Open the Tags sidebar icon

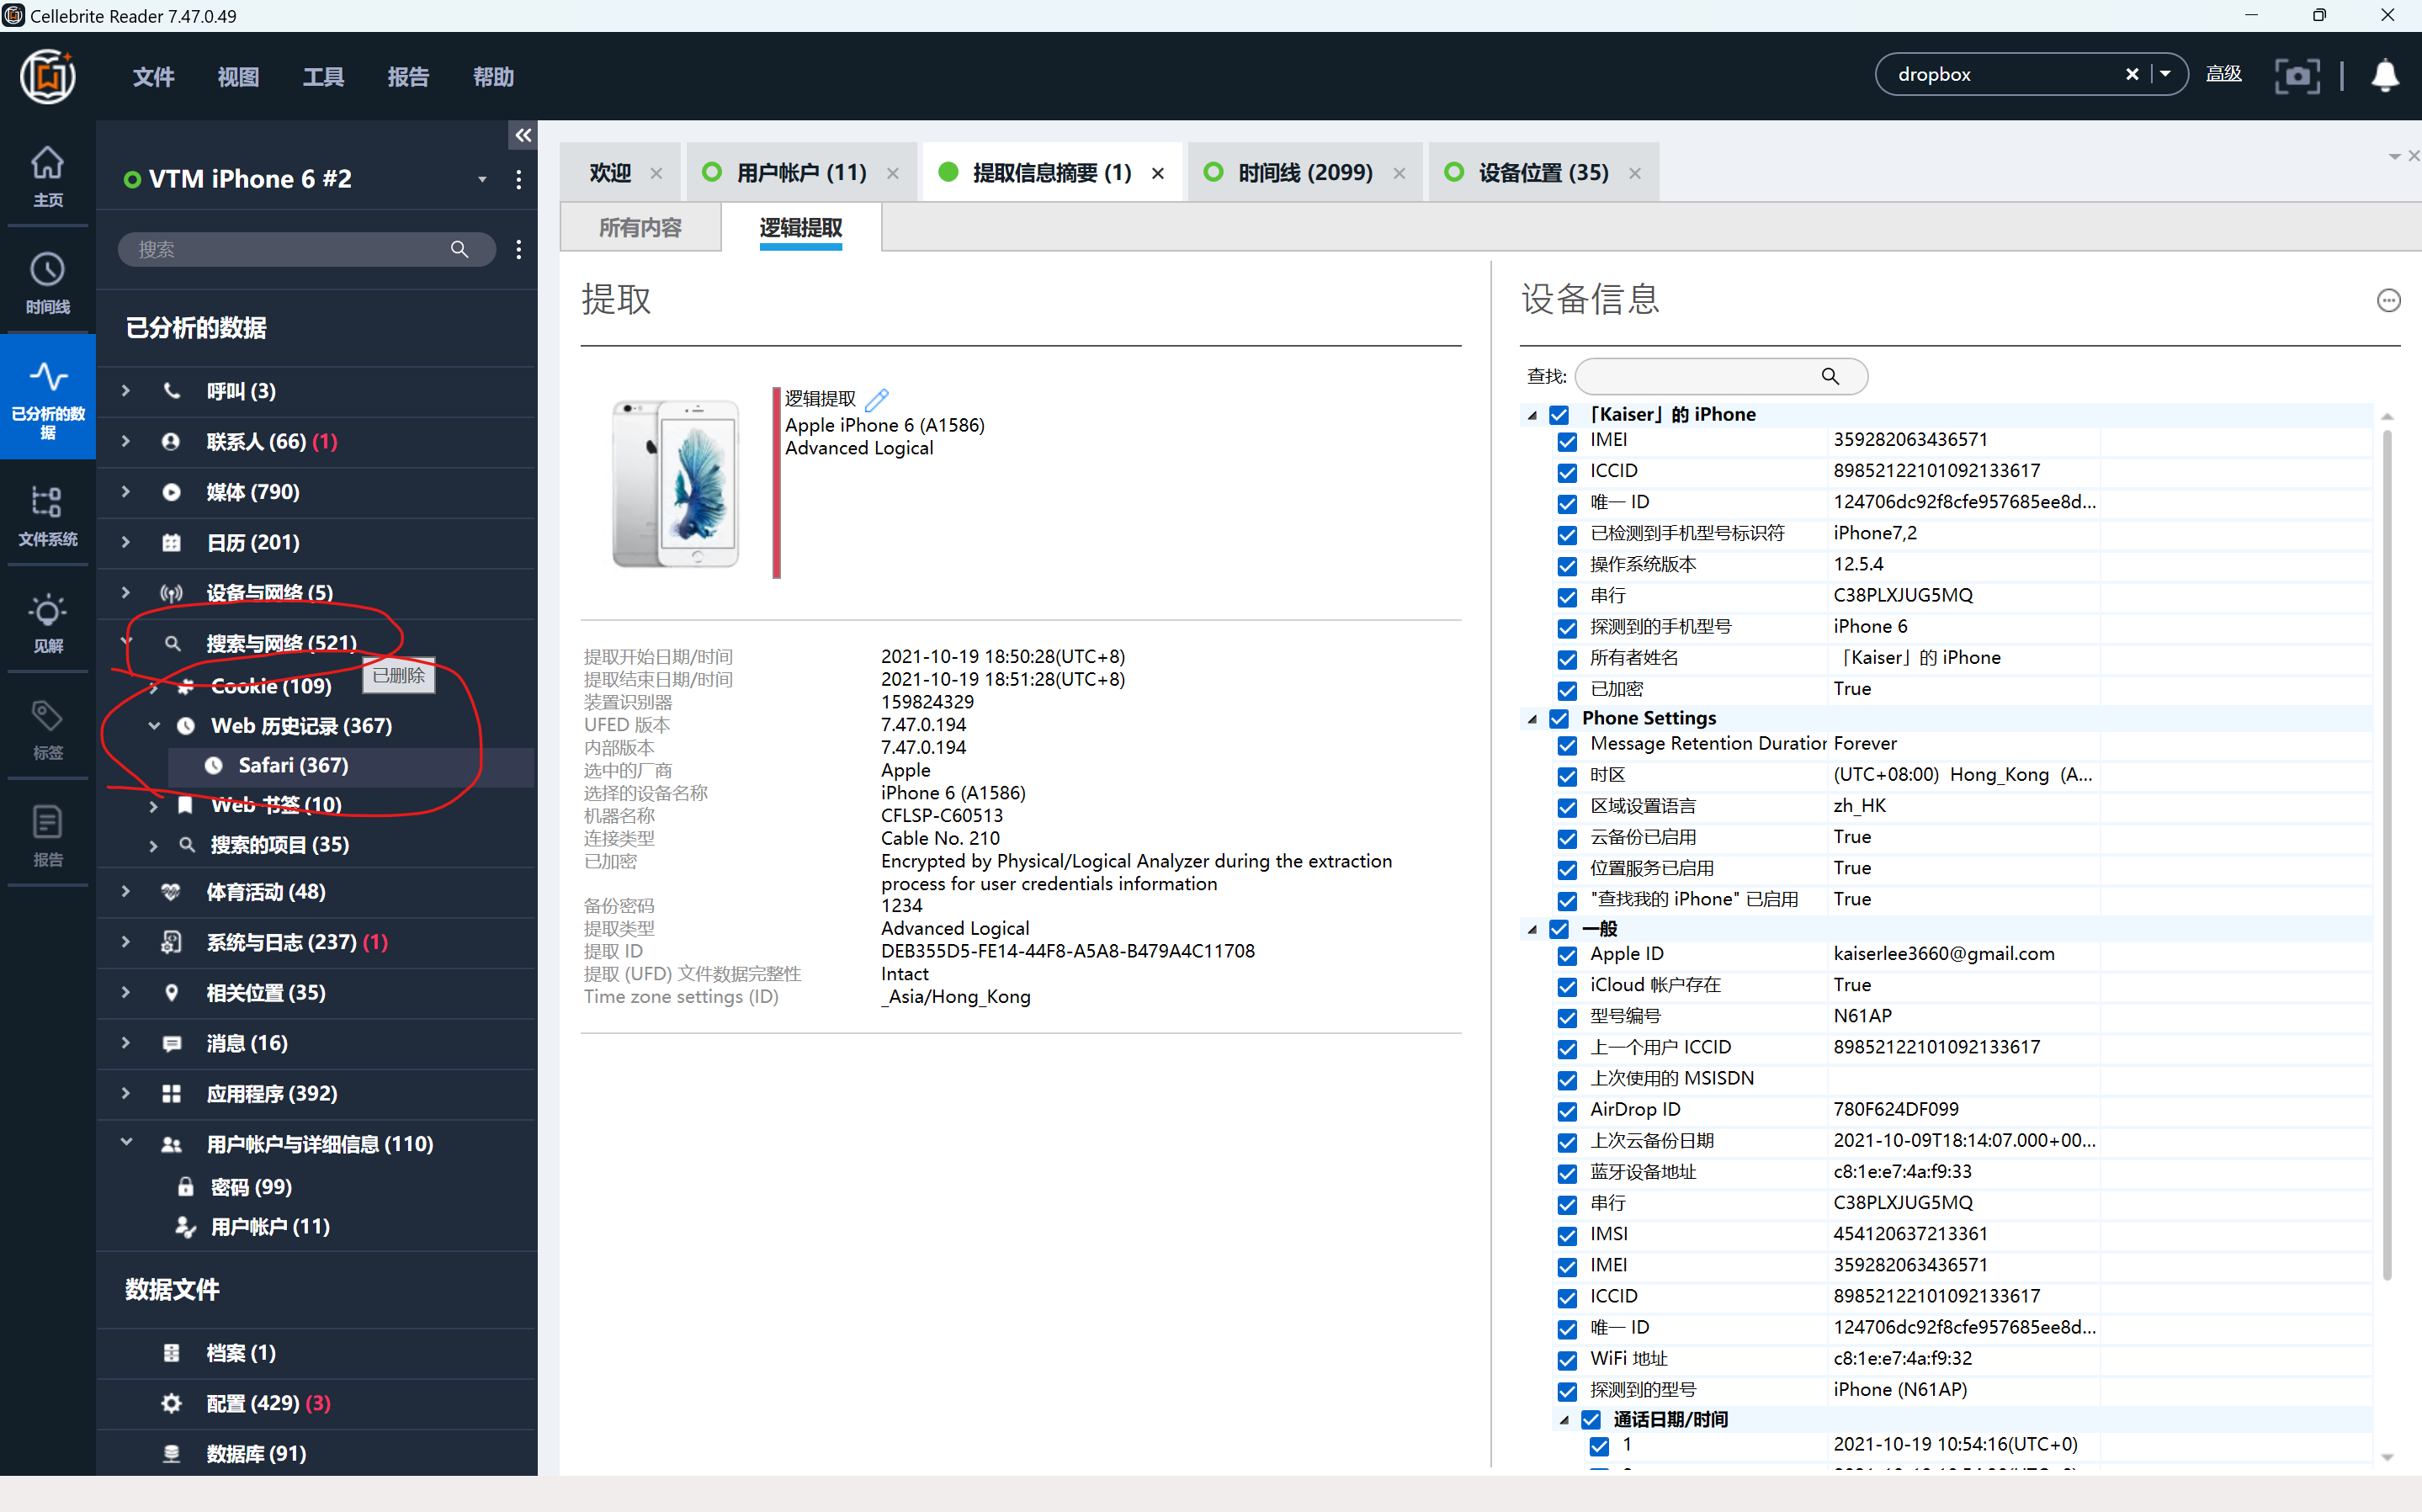click(47, 728)
